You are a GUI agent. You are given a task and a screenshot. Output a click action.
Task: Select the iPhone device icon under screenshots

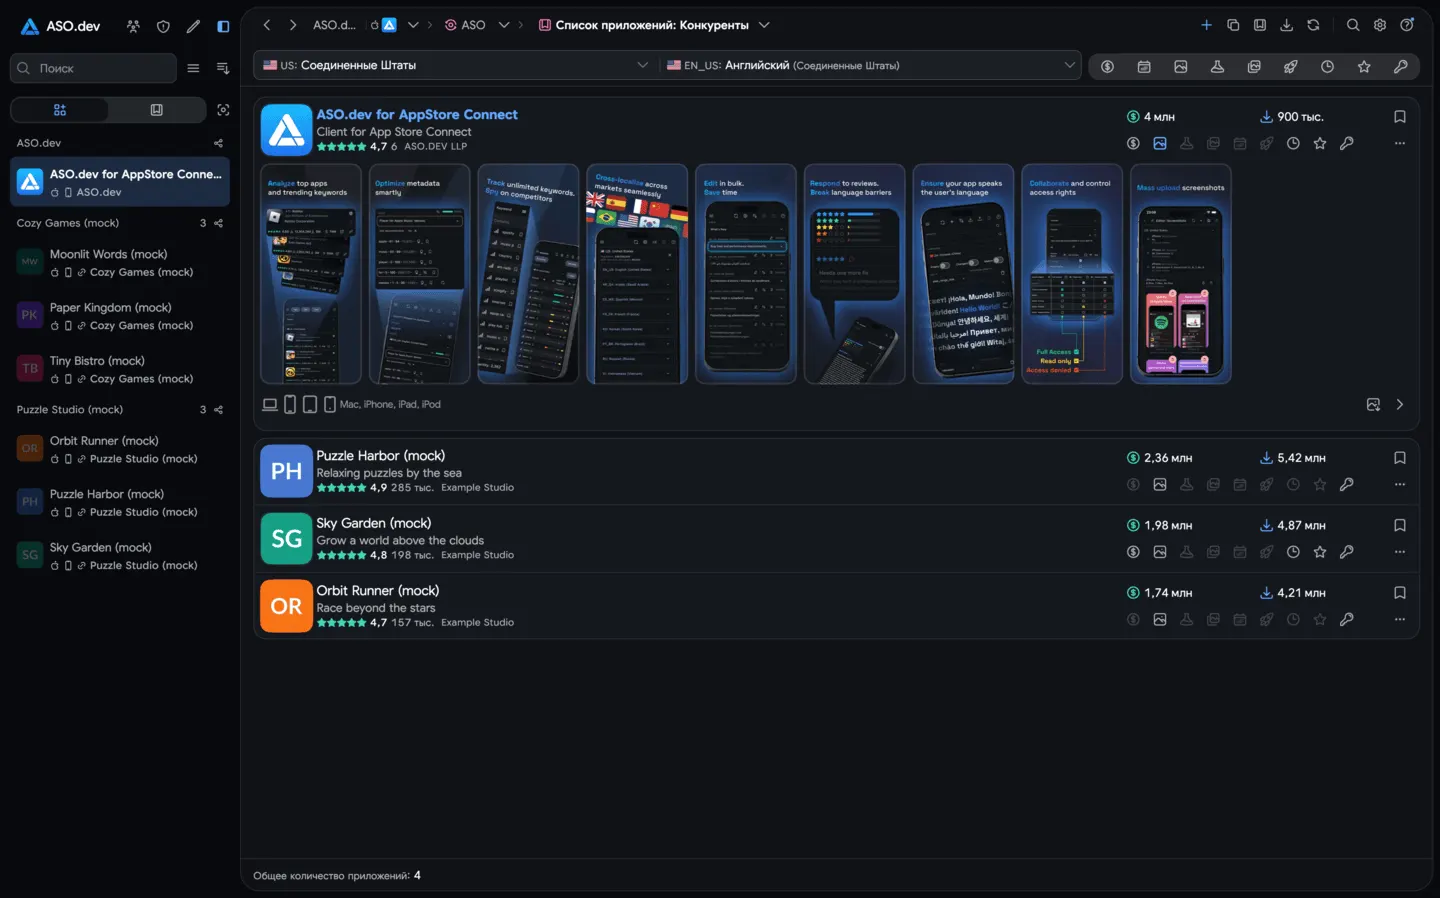click(x=290, y=405)
